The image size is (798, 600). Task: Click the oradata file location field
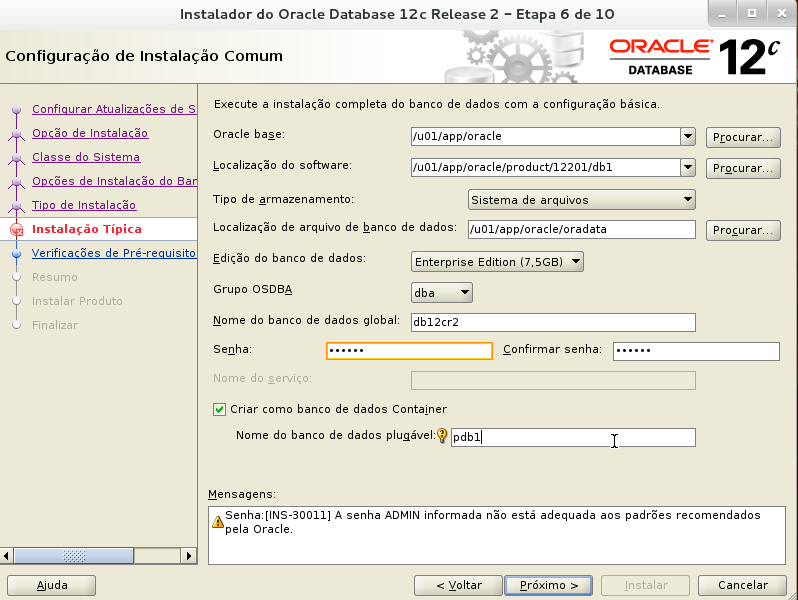[x=582, y=230]
